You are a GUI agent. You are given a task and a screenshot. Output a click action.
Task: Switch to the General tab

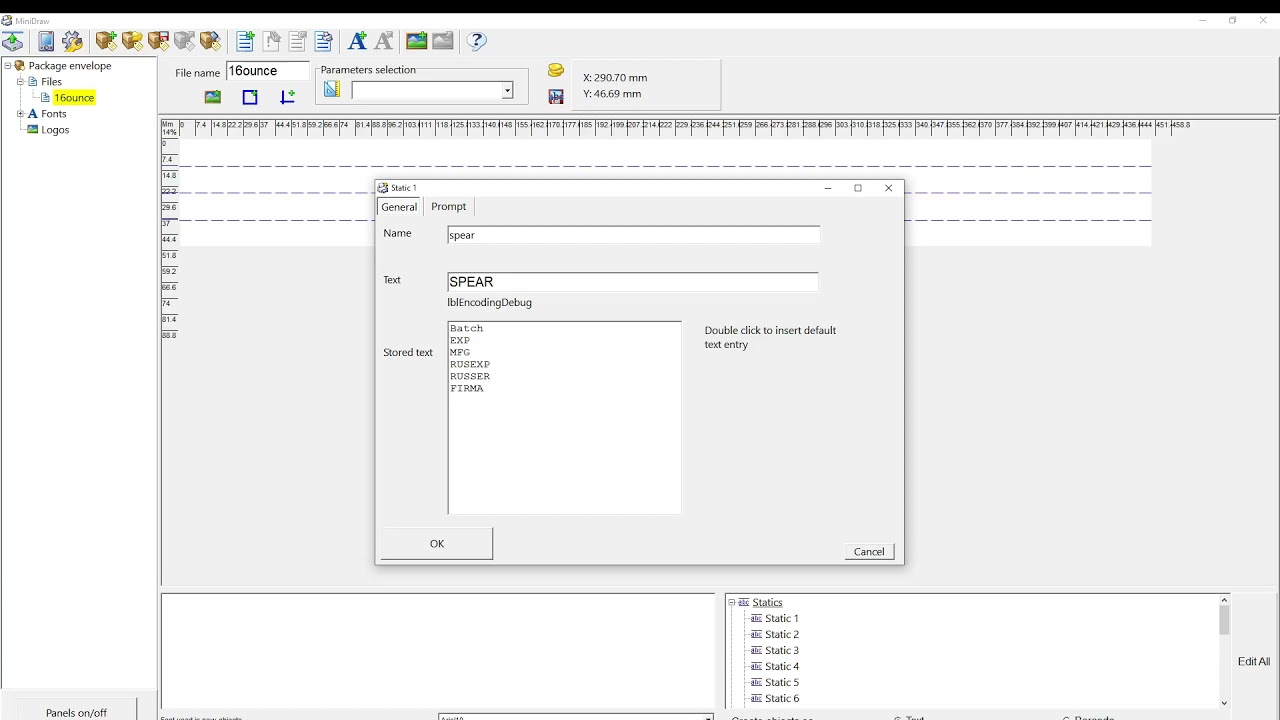click(399, 207)
